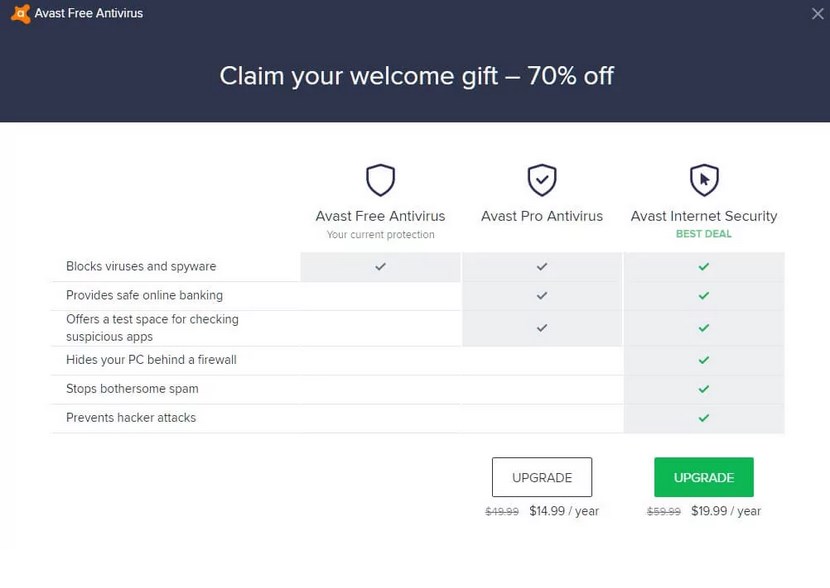Screen dimensions: 830x588
Task: Click the Pro Antivirus checkmark for test space row
Action: [x=542, y=328]
